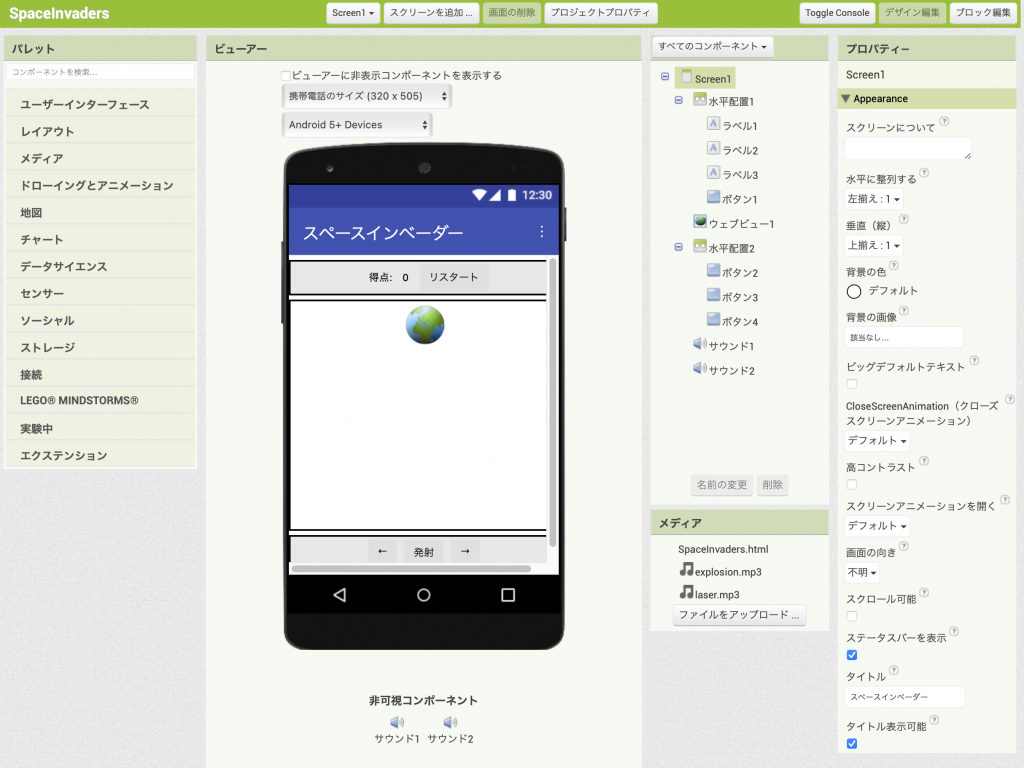Collapse the 水平配置1 tree node
This screenshot has width=1024, height=768.
tap(679, 101)
